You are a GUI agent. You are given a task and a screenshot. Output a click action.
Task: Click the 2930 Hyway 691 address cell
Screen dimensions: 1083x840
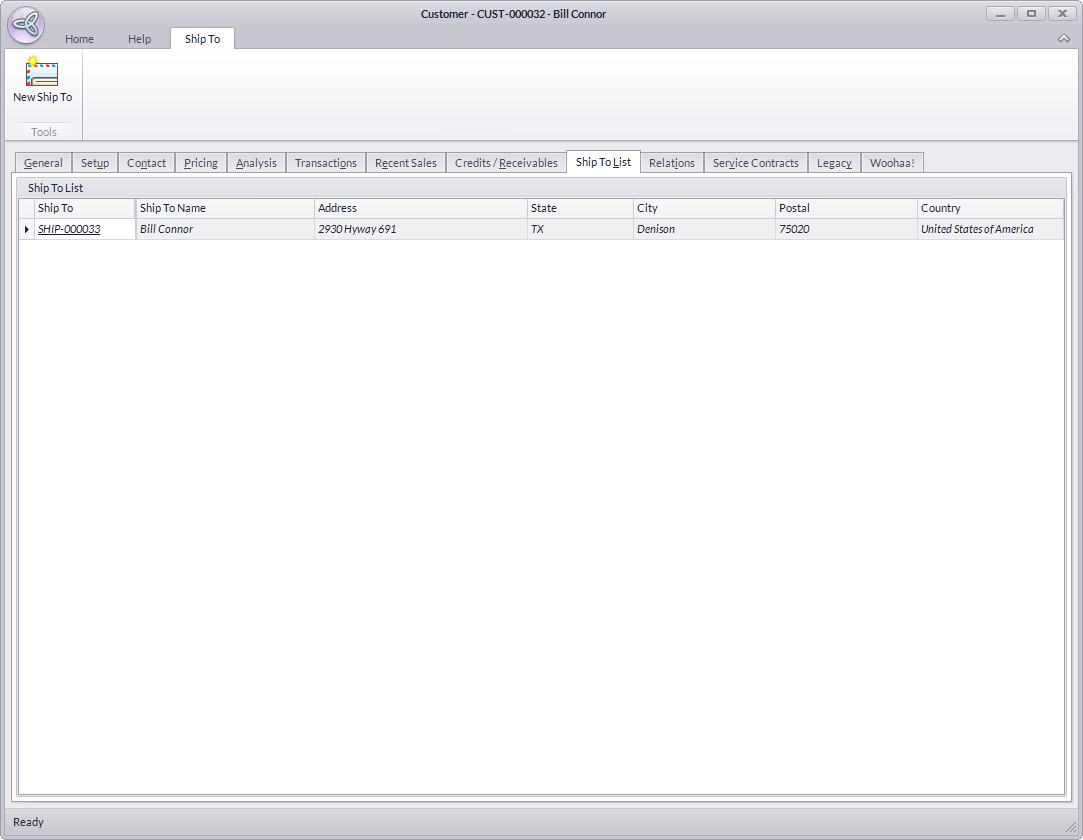click(421, 229)
